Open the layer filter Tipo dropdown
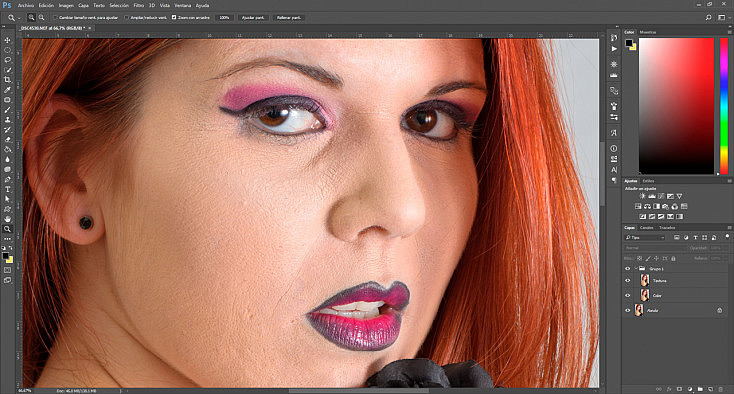734x394 pixels. coord(645,238)
